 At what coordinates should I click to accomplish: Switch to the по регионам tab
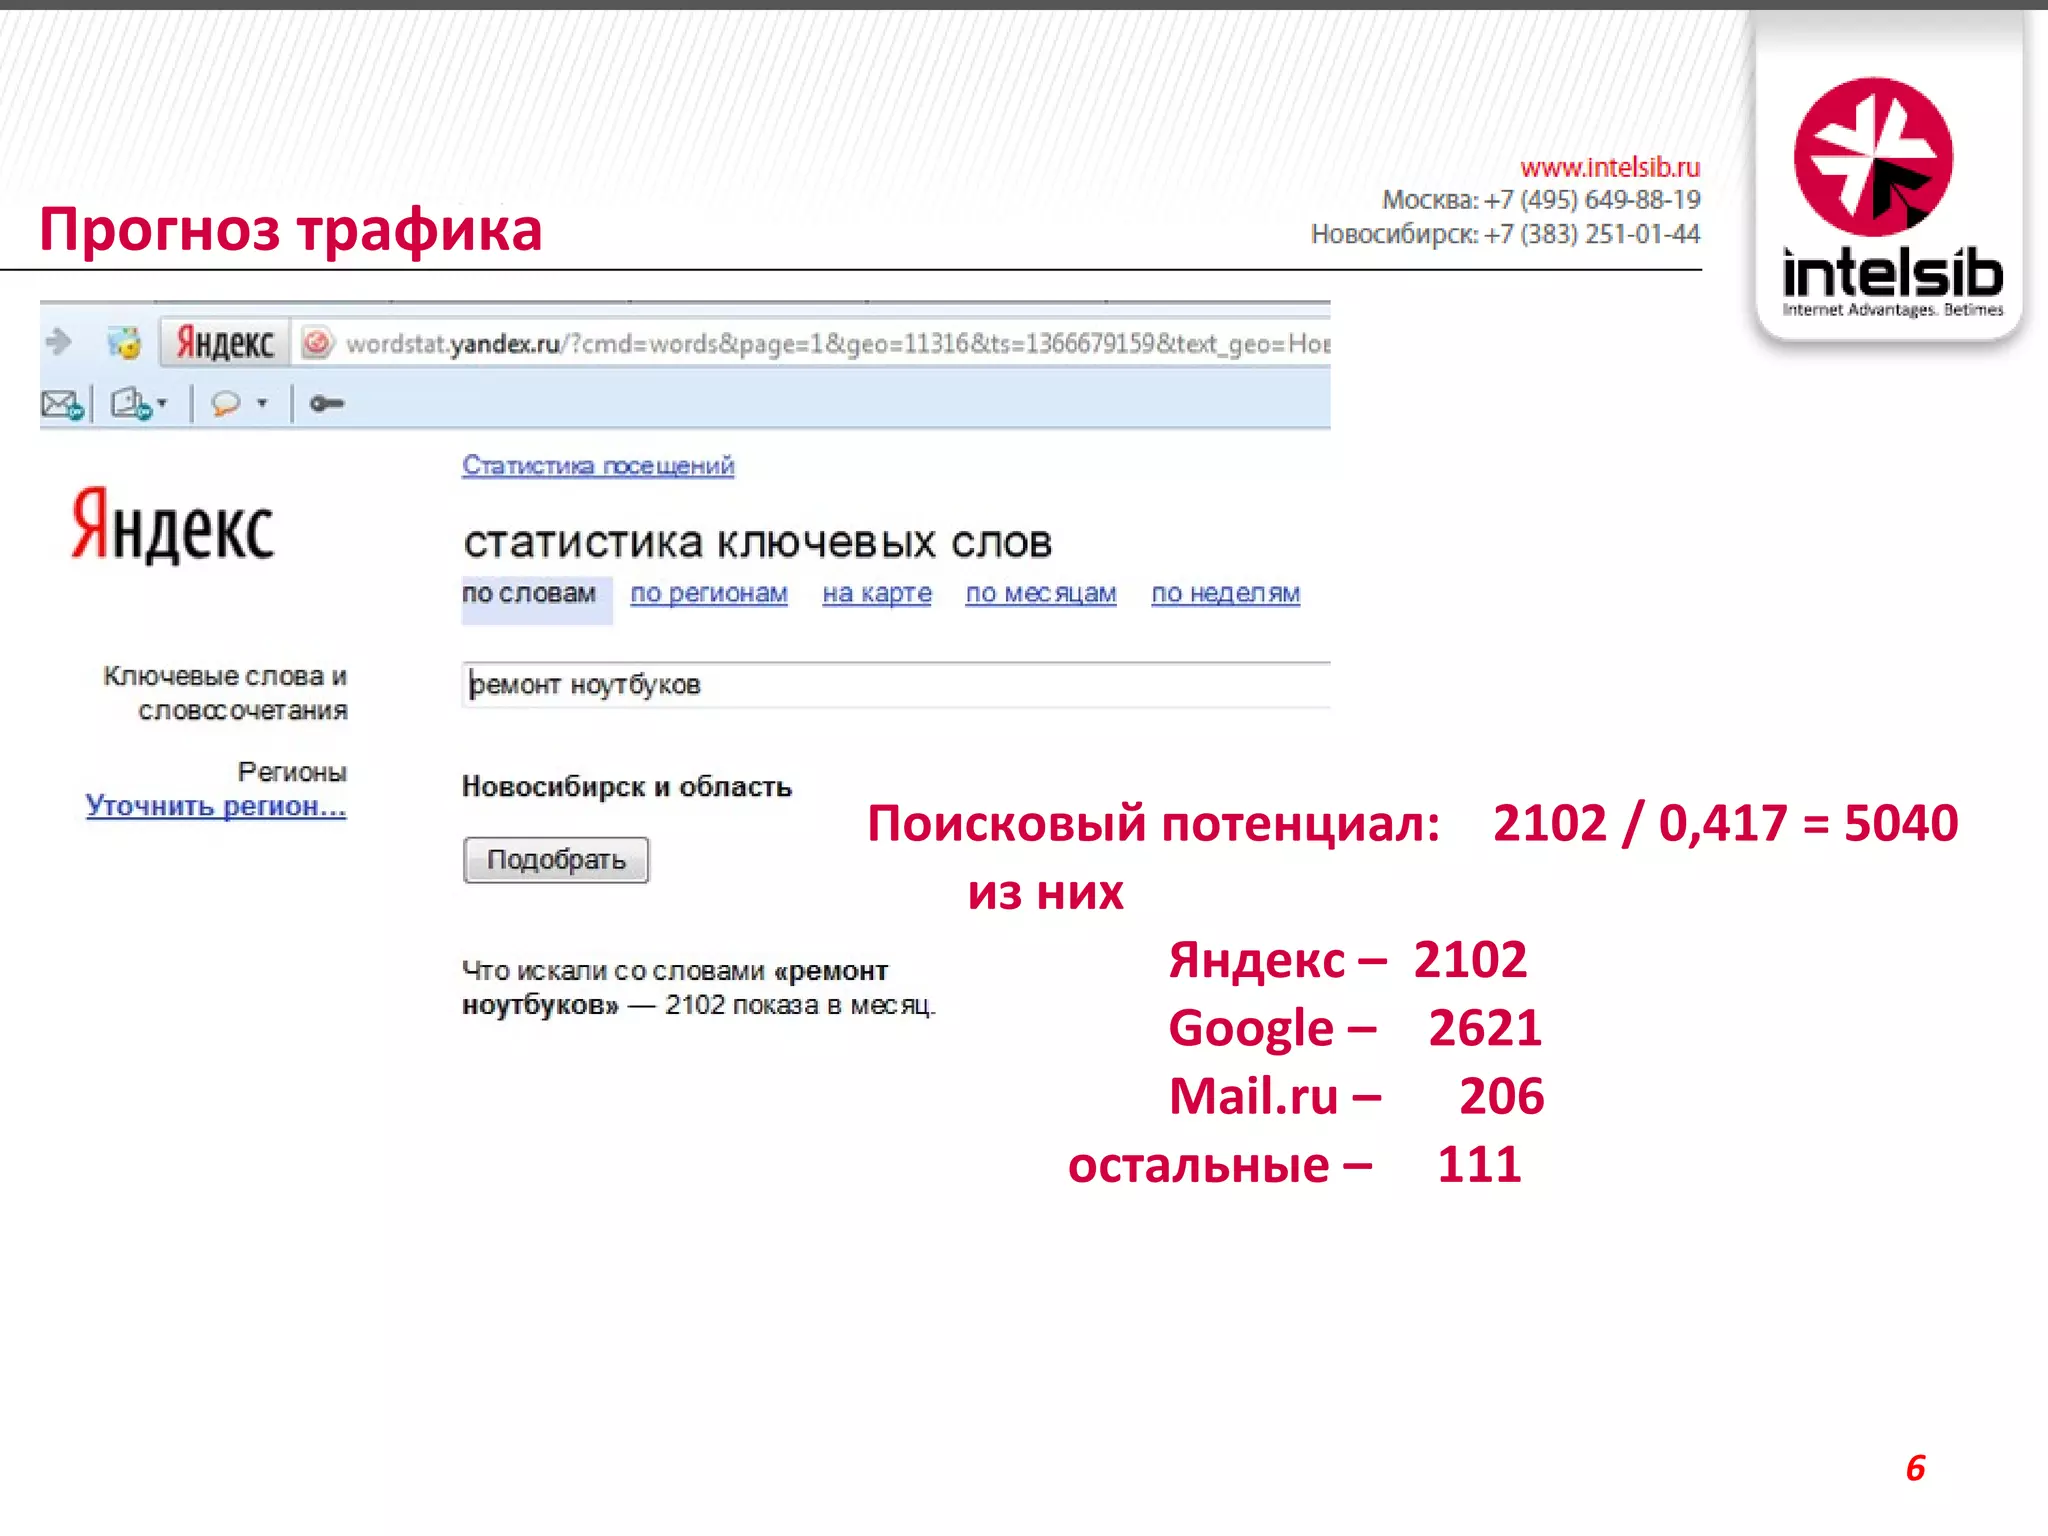point(709,594)
